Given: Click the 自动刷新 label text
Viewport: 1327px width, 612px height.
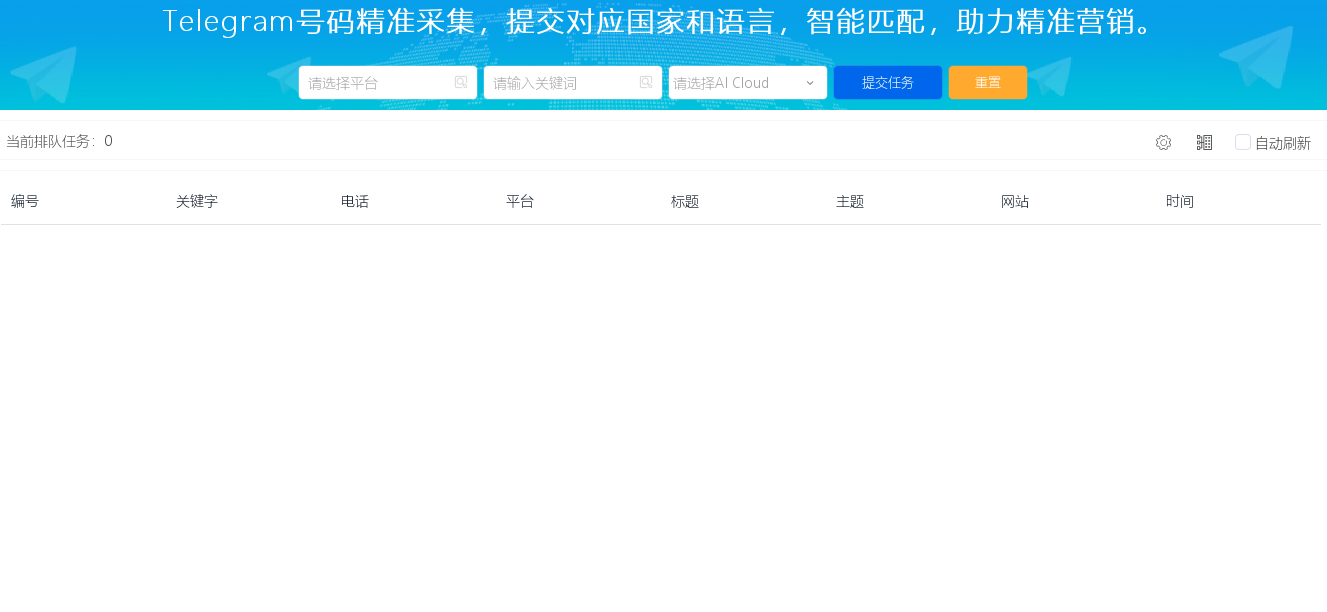Looking at the screenshot, I should 1283,143.
